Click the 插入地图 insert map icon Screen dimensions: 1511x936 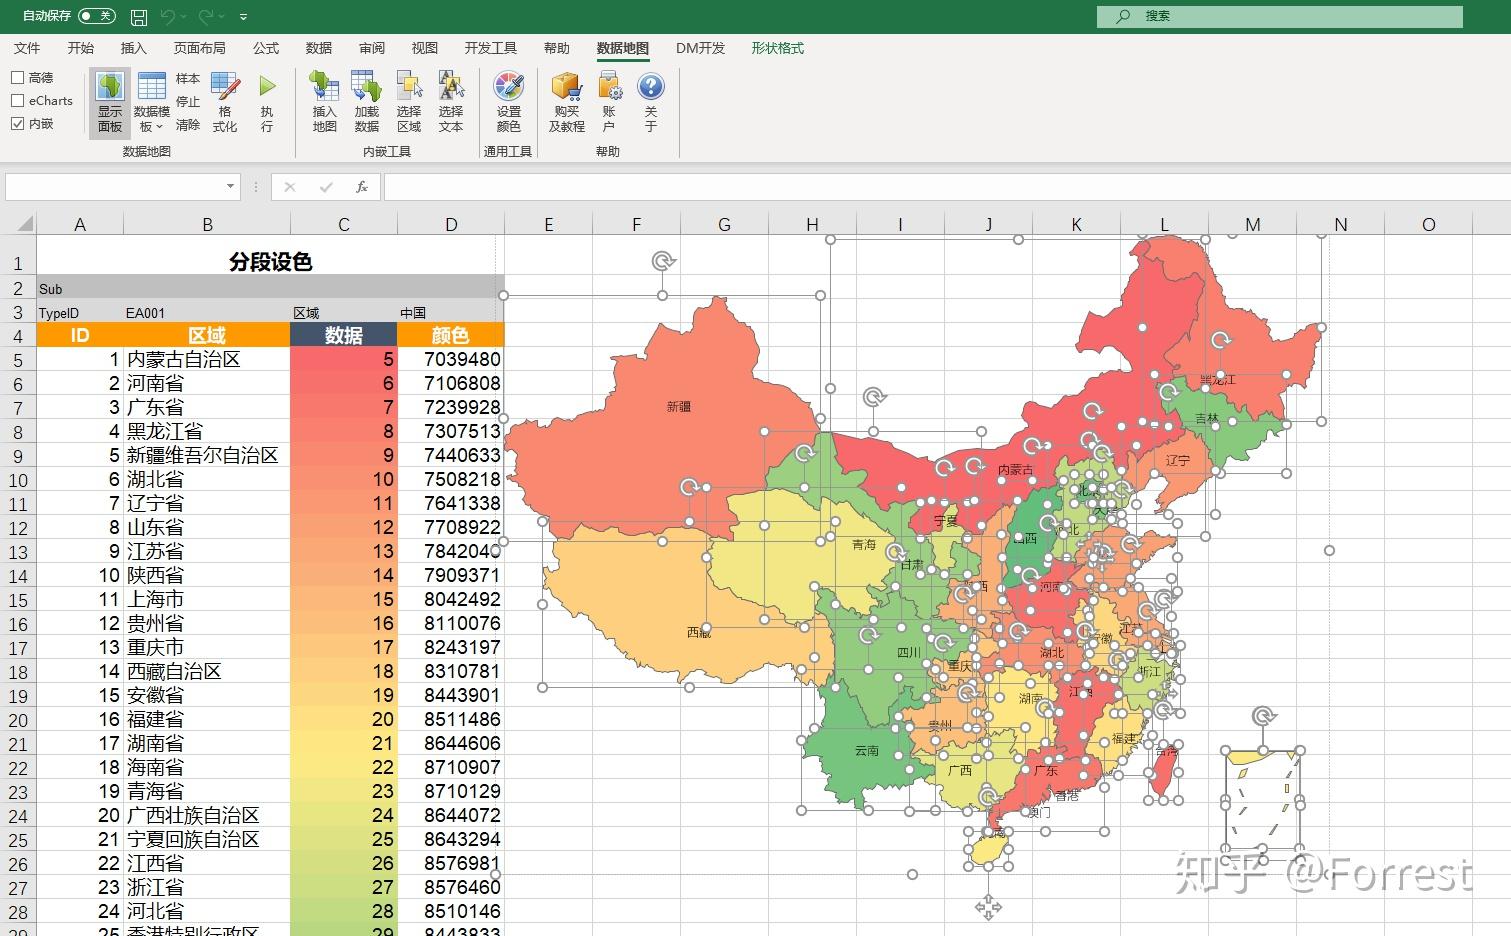click(323, 100)
